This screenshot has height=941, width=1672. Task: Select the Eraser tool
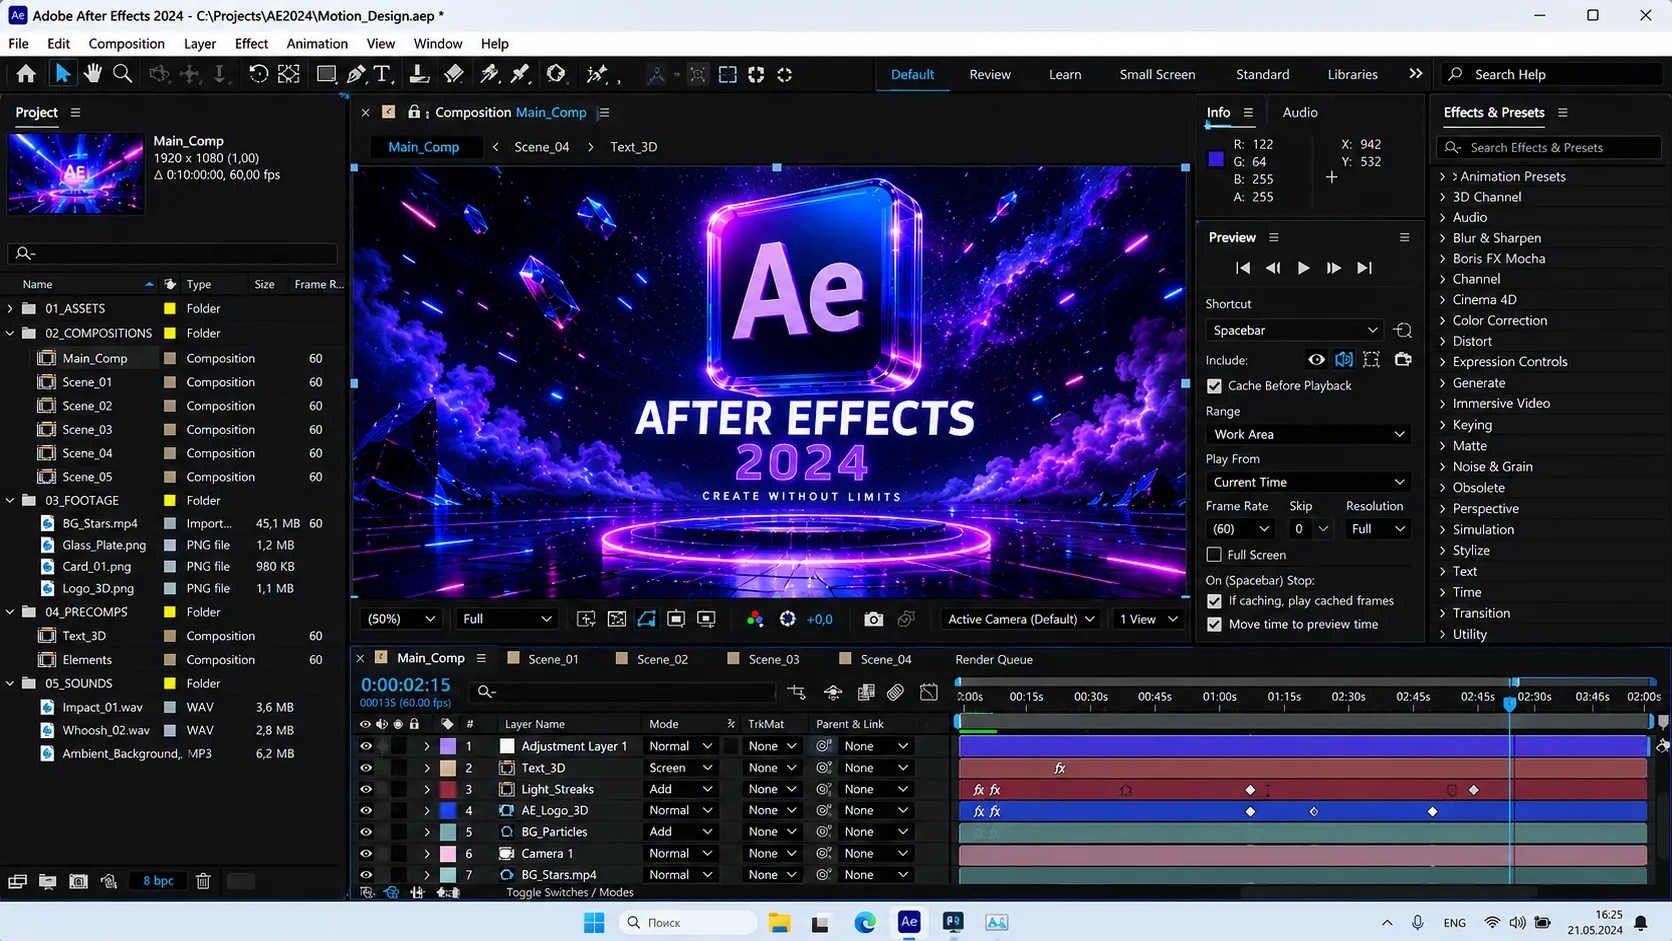click(x=454, y=74)
